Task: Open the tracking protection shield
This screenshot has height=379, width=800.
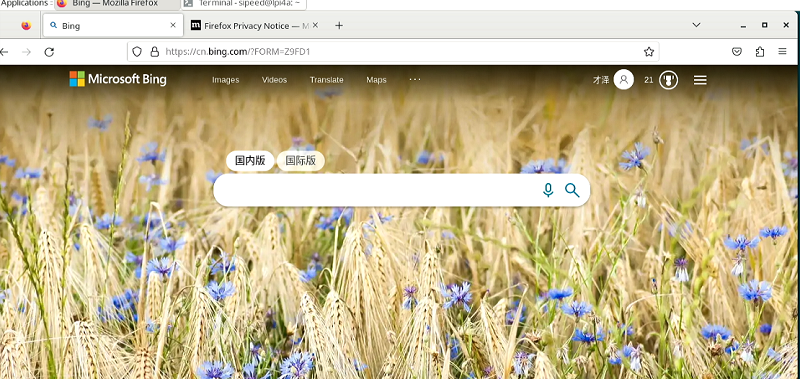Action: [x=137, y=52]
